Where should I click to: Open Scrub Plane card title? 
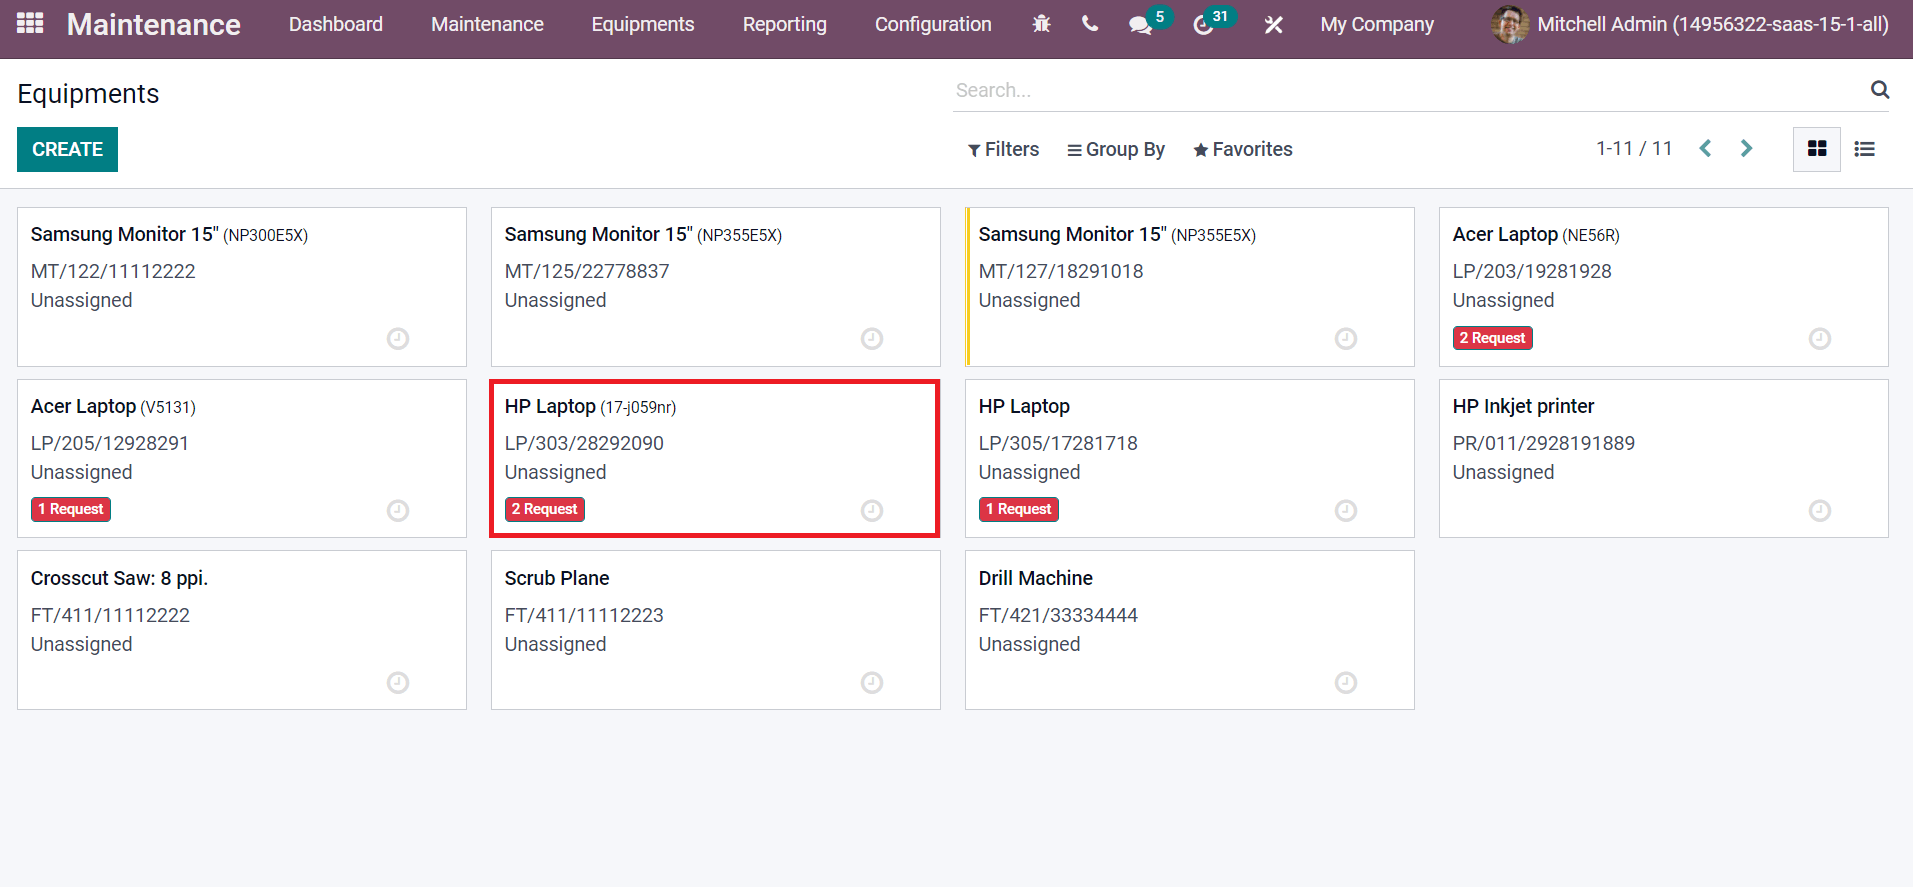coord(557,578)
